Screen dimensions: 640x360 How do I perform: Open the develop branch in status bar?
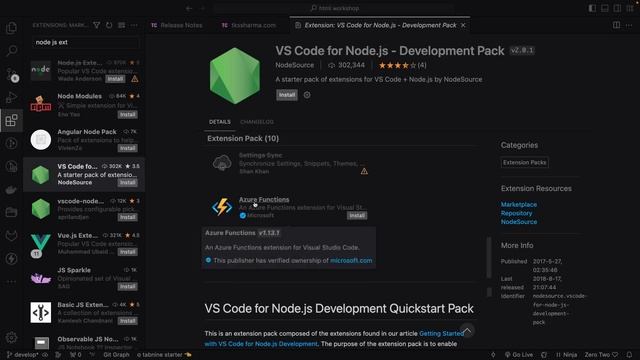(23, 355)
